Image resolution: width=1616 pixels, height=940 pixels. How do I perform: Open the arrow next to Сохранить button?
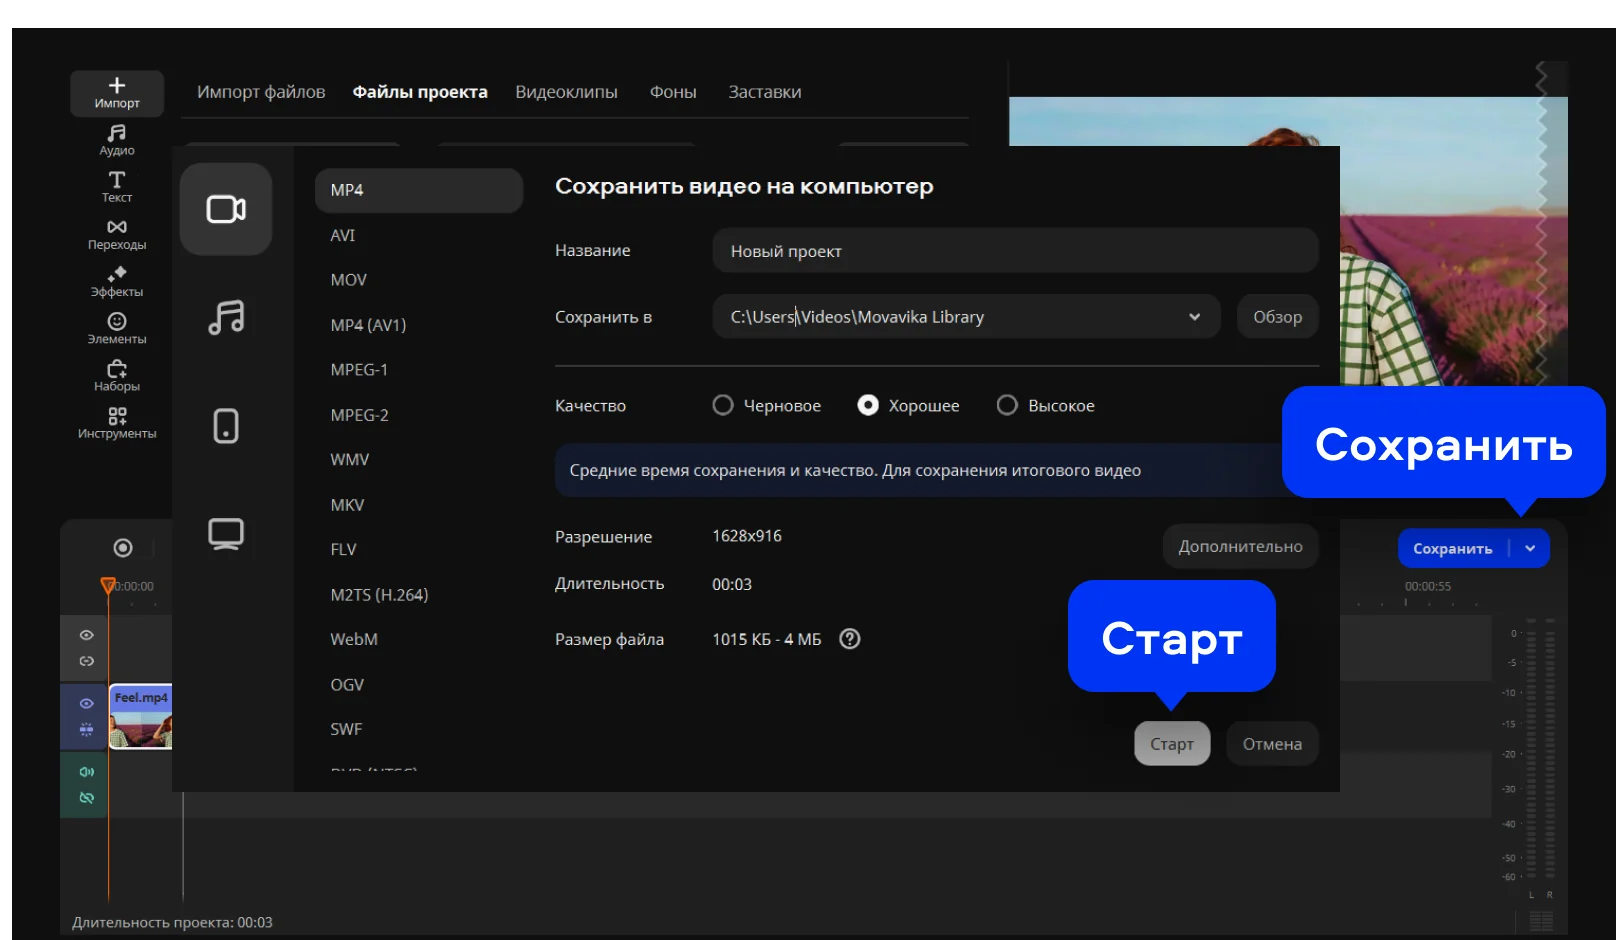point(1530,548)
